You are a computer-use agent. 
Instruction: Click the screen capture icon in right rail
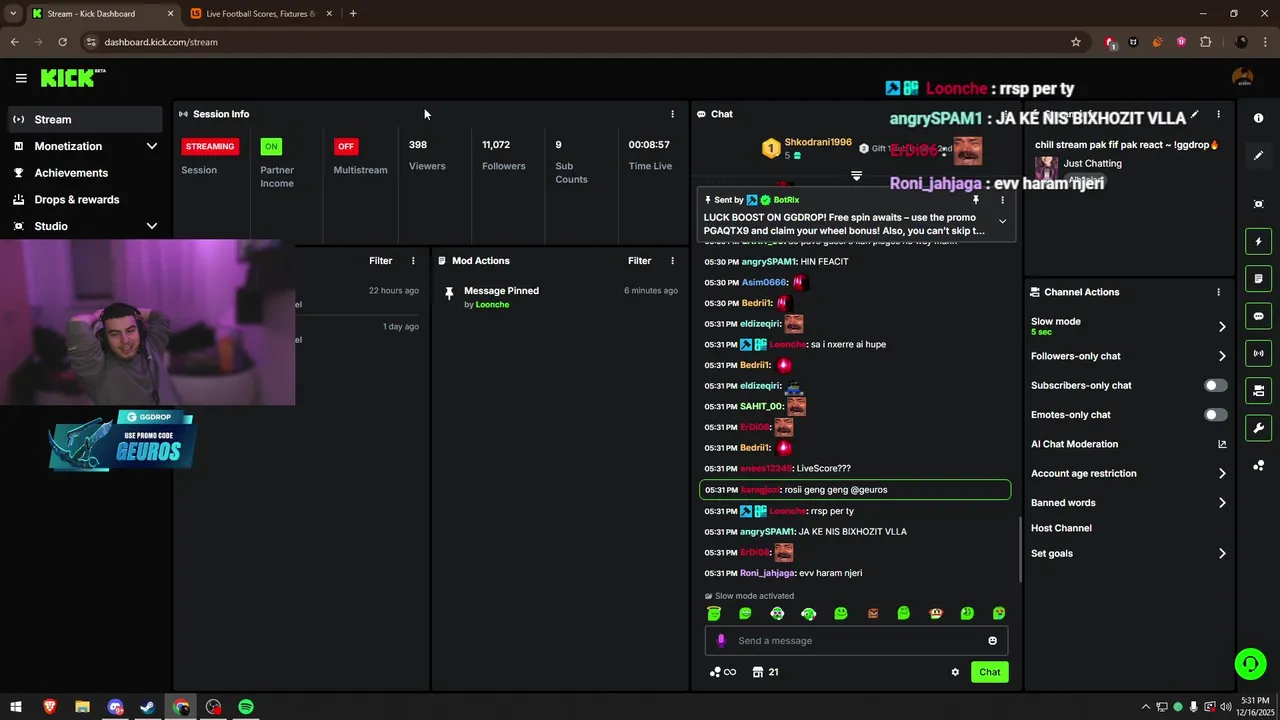tap(1258, 204)
